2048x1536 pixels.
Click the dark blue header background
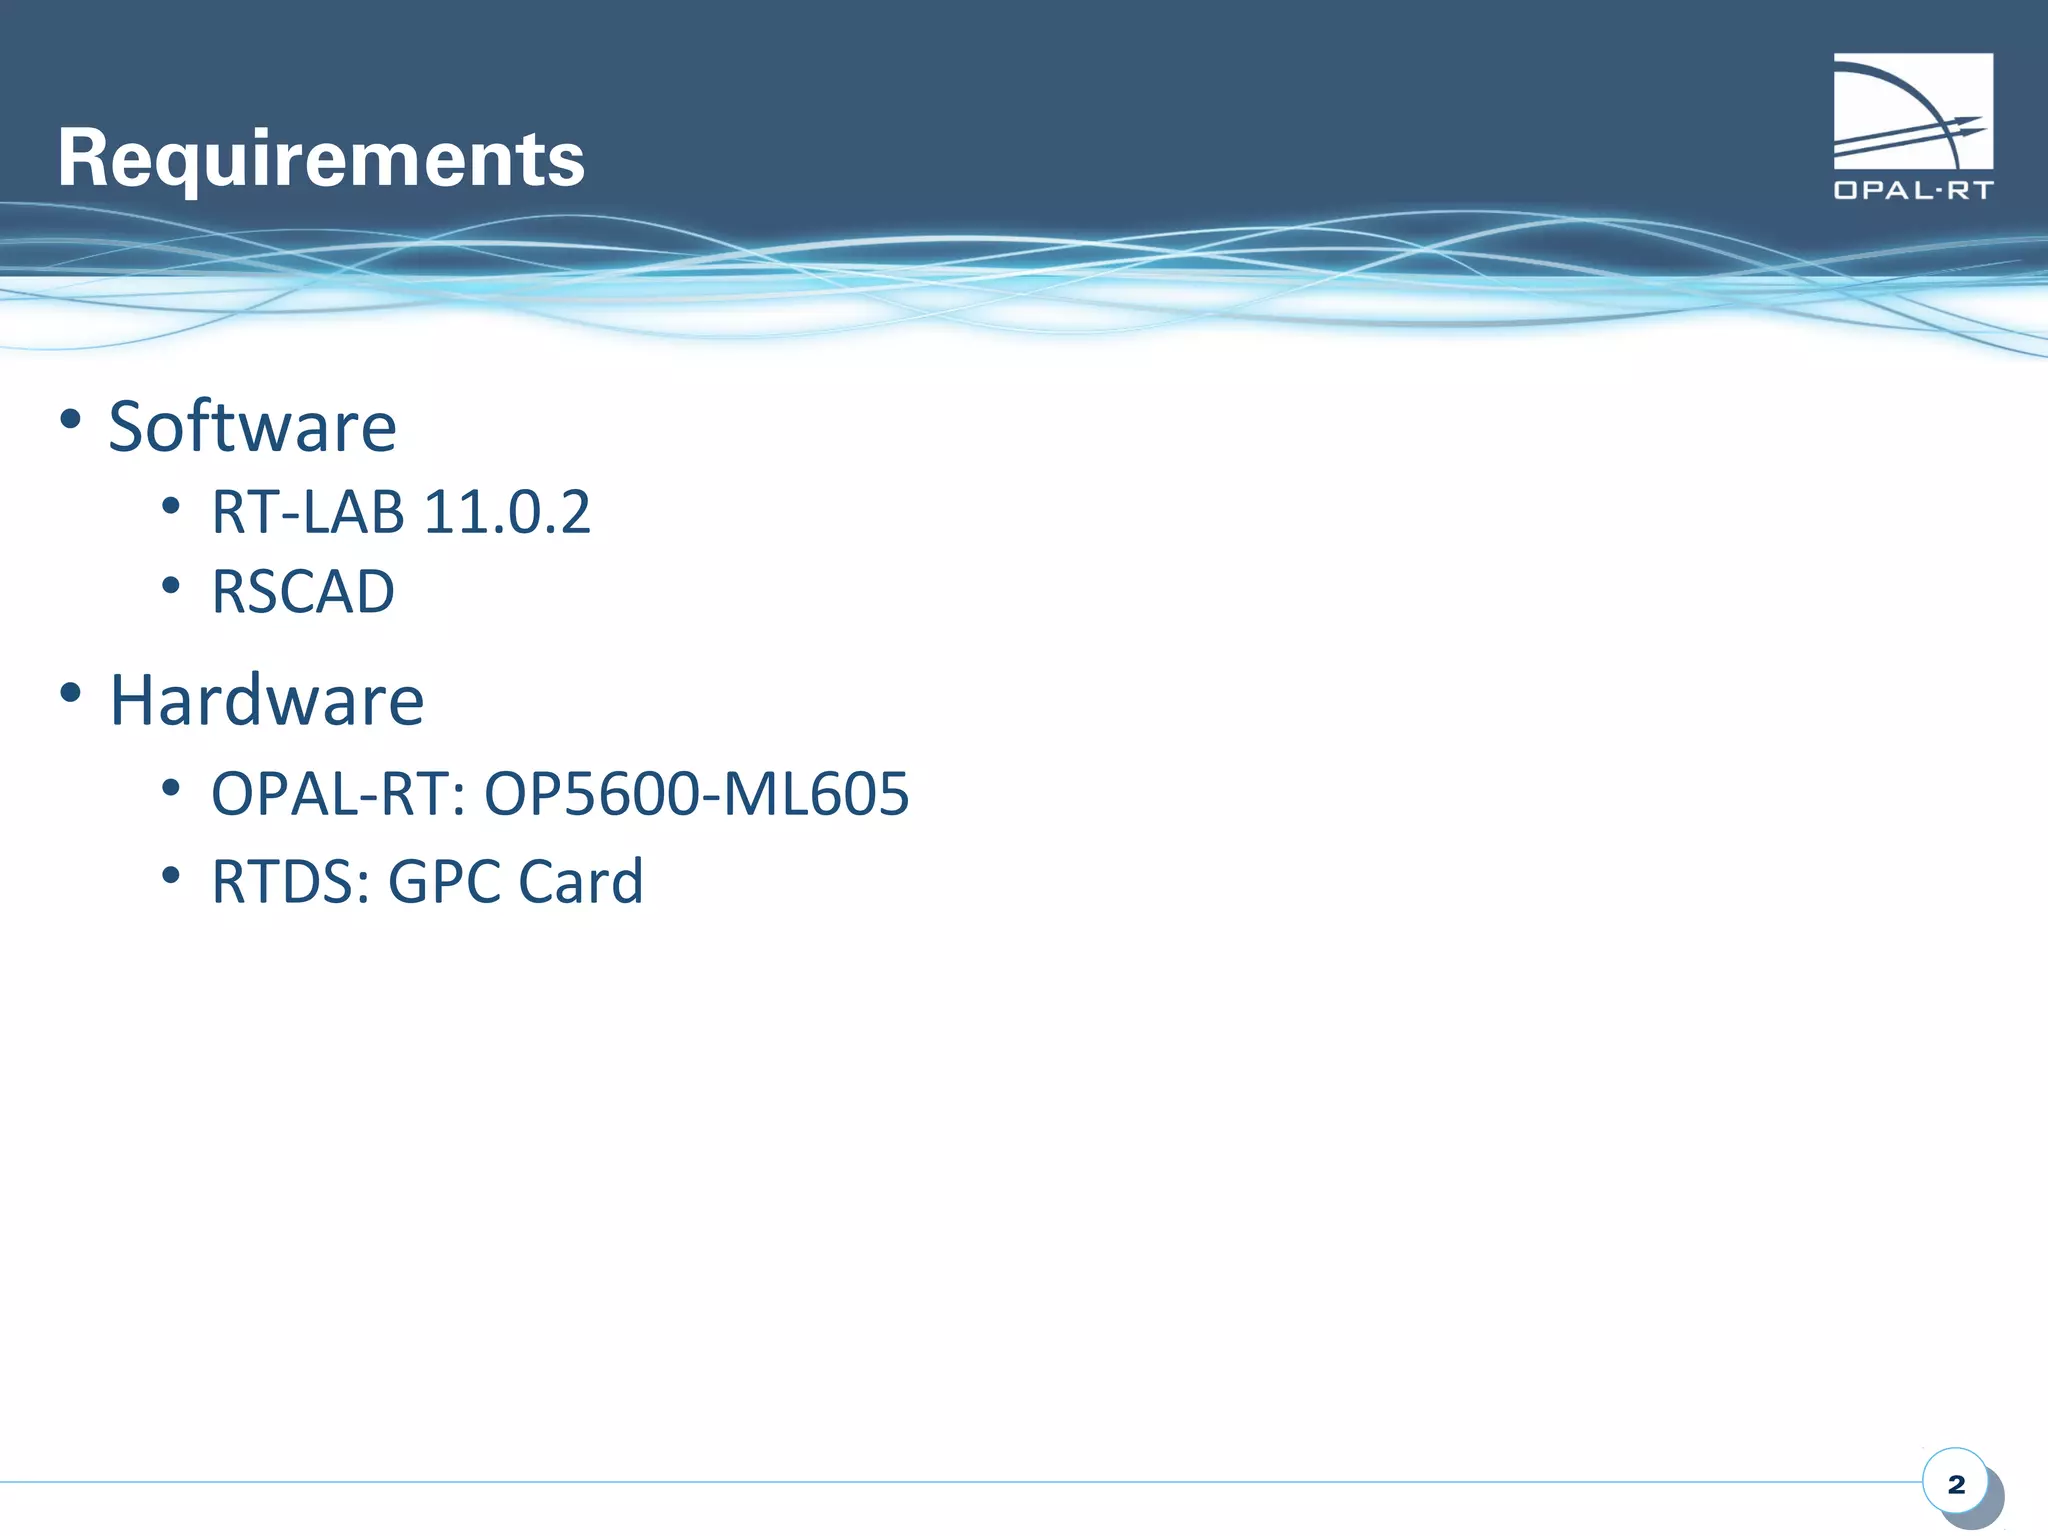tap(1100, 100)
